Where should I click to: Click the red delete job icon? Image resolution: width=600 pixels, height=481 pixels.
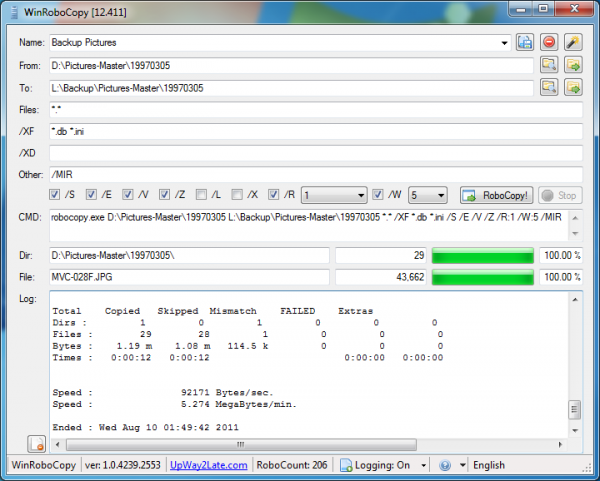[549, 42]
